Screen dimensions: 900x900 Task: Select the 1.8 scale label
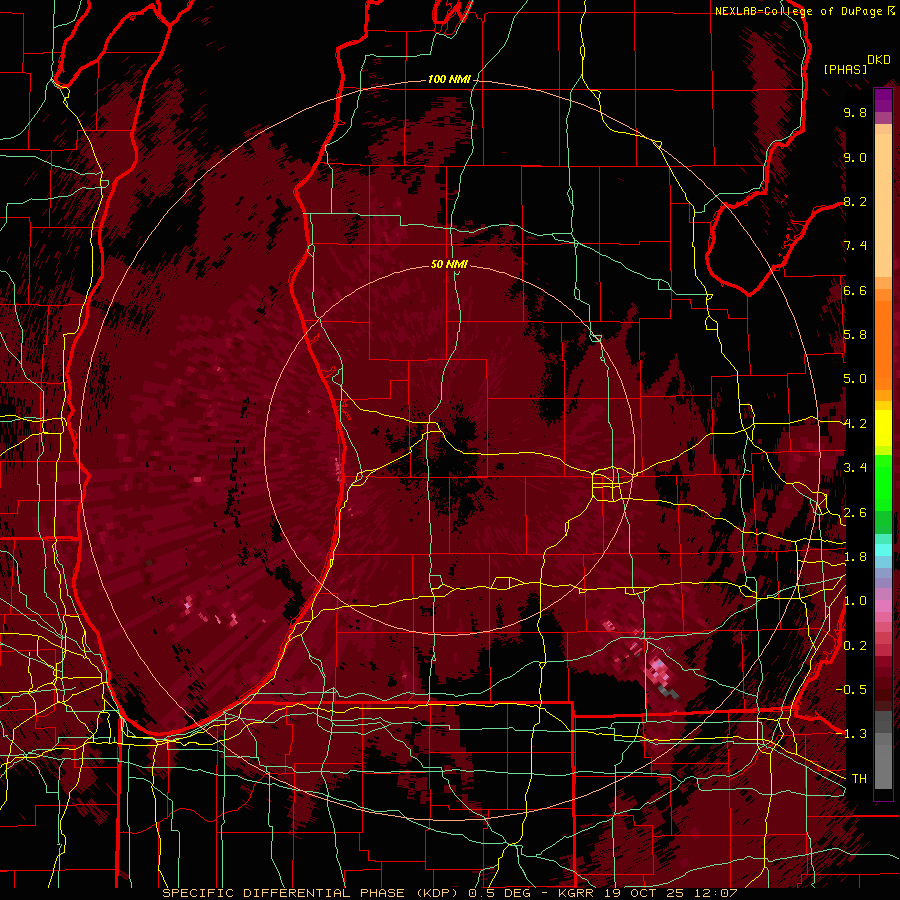(x=855, y=557)
